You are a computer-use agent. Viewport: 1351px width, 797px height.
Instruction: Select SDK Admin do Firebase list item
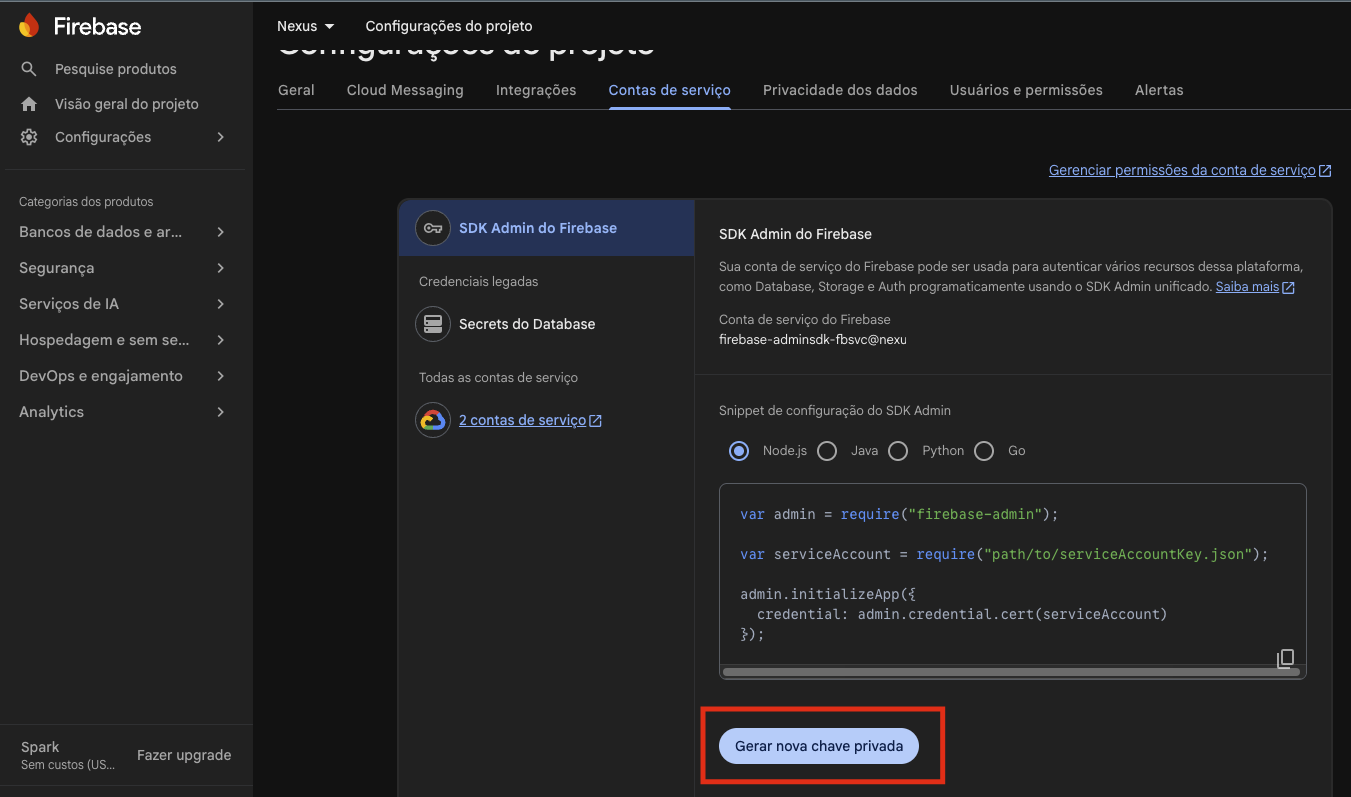[x=546, y=228]
